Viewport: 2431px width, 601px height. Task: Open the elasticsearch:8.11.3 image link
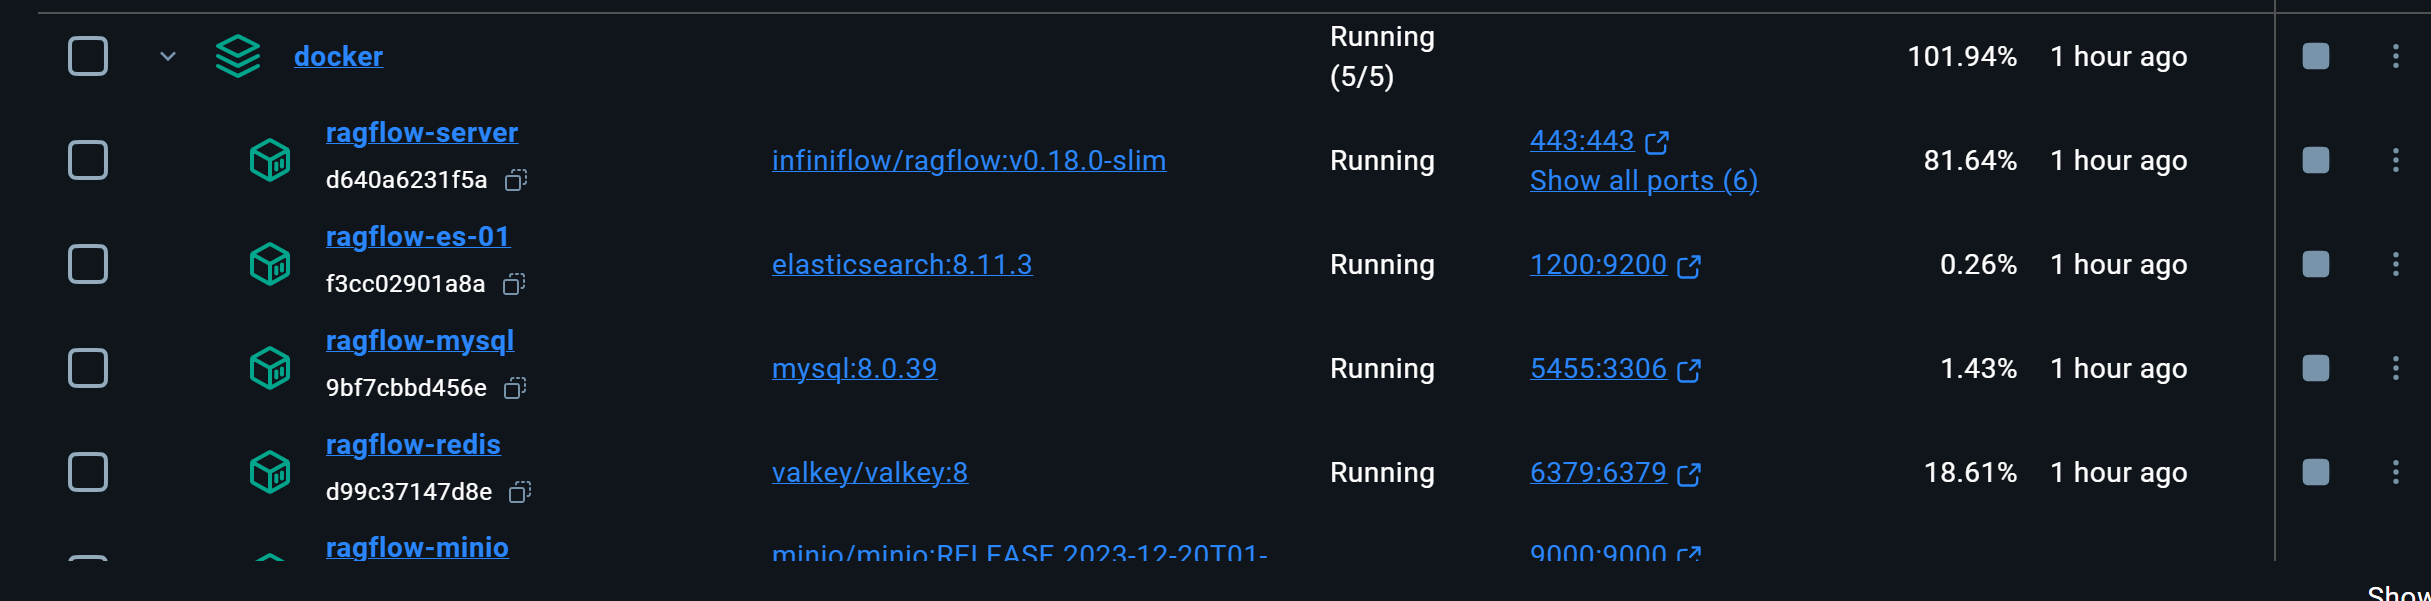click(x=902, y=264)
